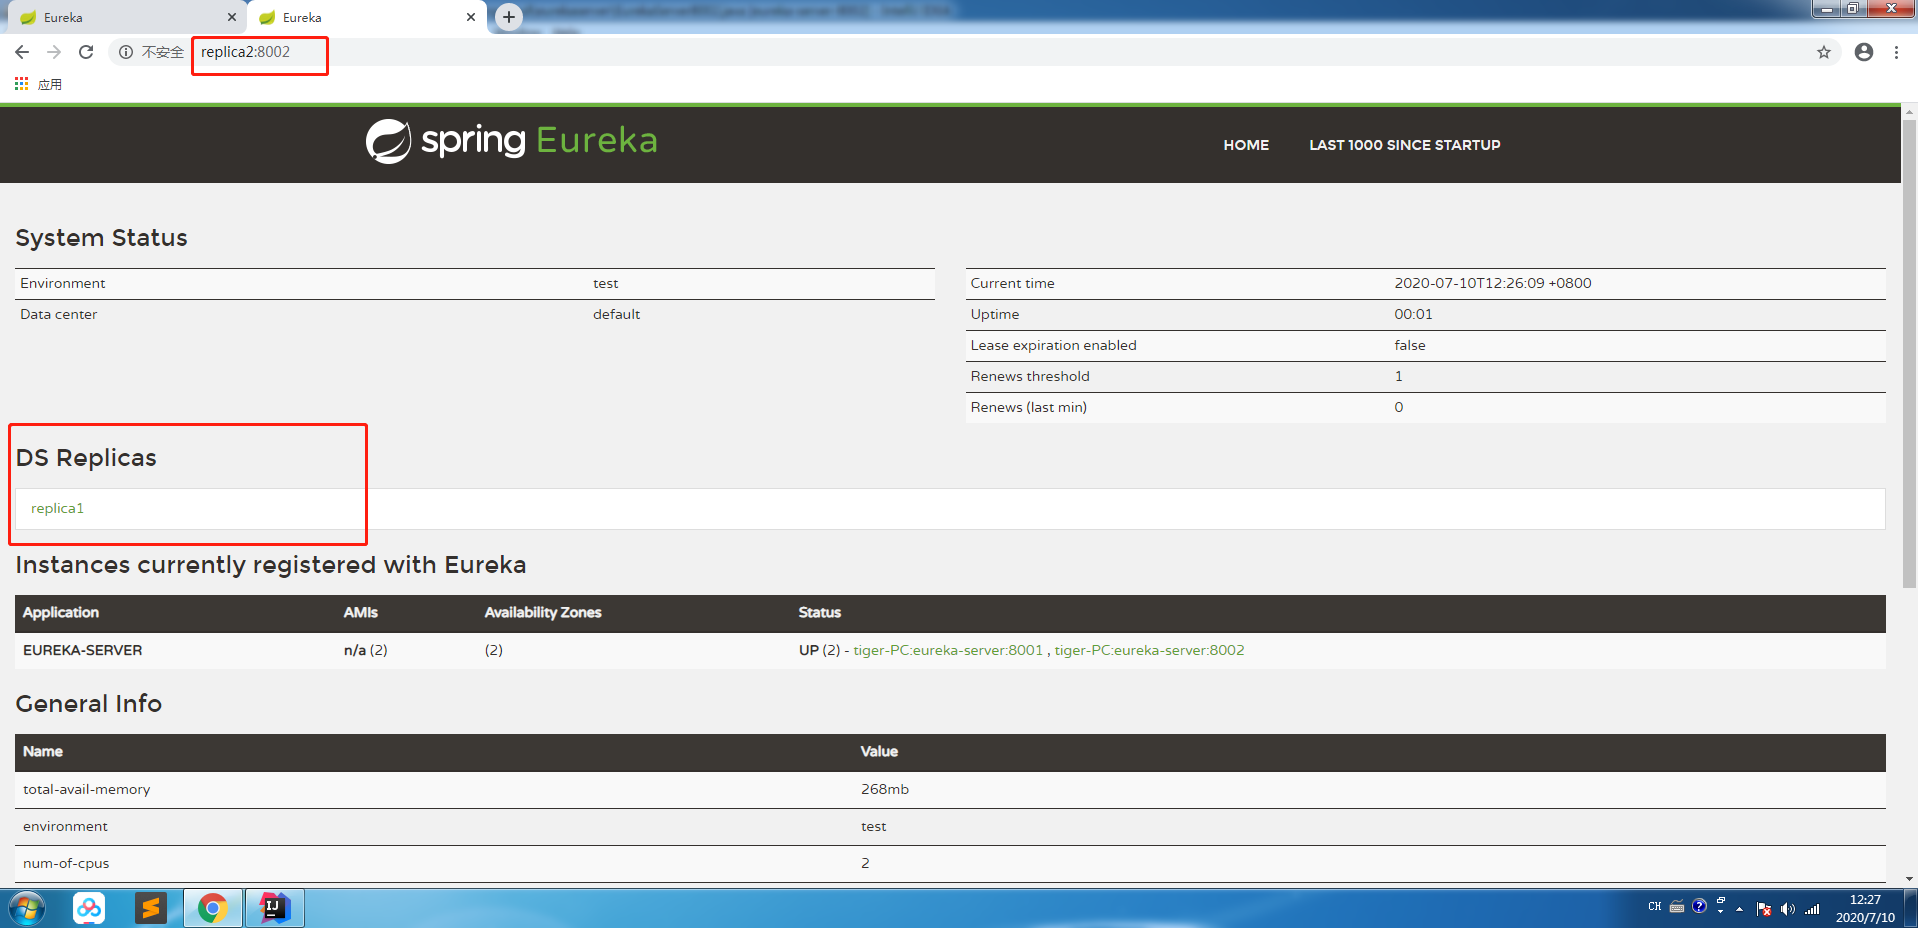Click the Environment label in System Status
The width and height of the screenshot is (1918, 928).
pos(63,283)
